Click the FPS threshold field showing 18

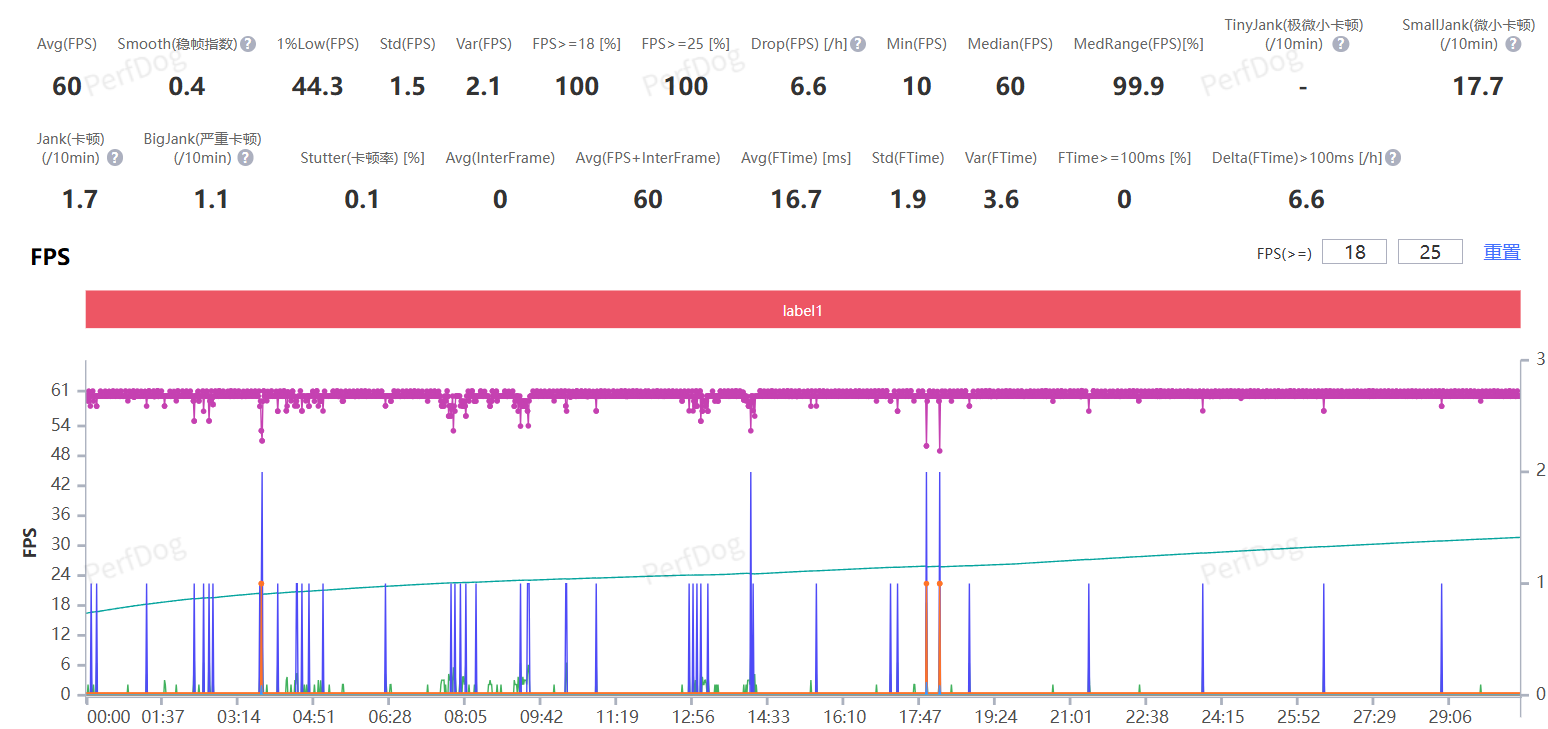(1354, 252)
